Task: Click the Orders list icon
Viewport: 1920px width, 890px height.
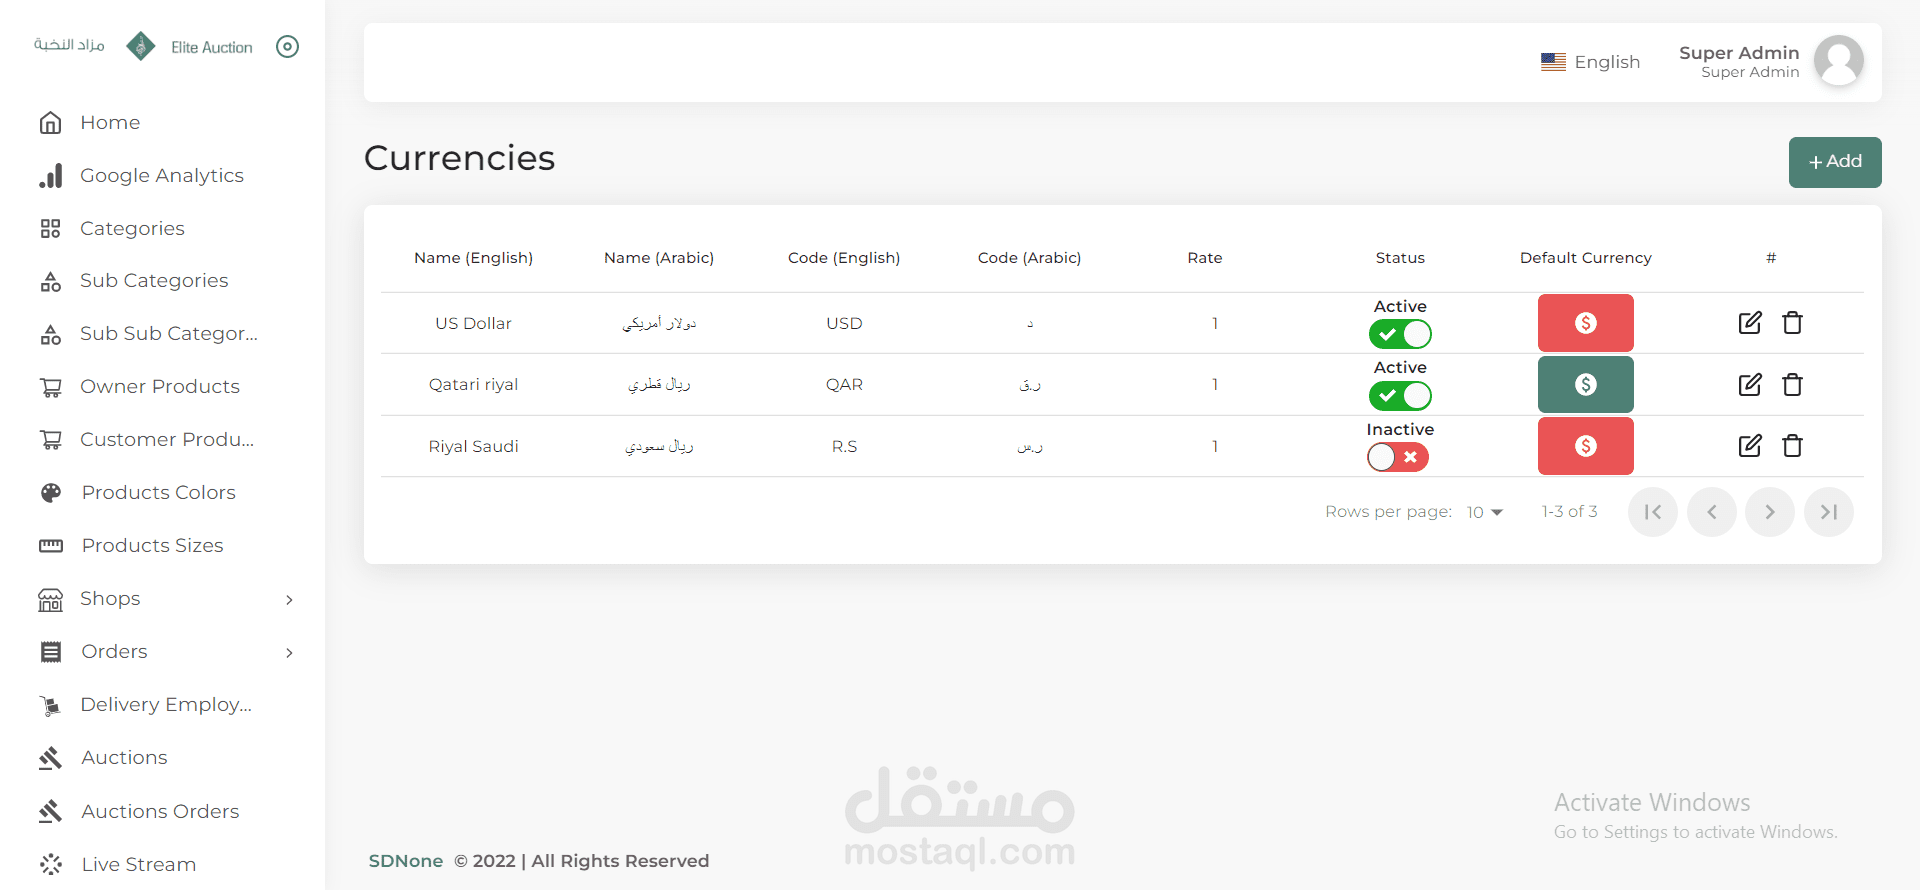Action: click(x=50, y=652)
